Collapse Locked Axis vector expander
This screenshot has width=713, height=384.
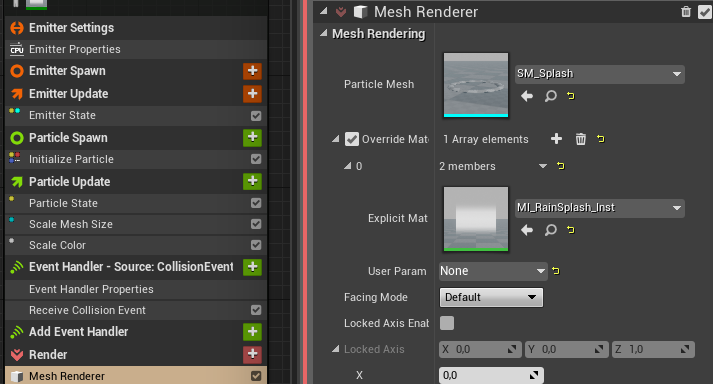336,349
